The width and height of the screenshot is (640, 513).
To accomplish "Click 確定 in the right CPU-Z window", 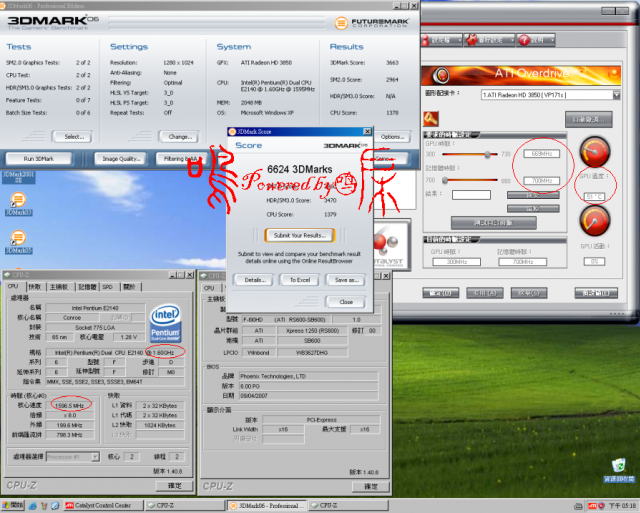I will click(x=371, y=486).
